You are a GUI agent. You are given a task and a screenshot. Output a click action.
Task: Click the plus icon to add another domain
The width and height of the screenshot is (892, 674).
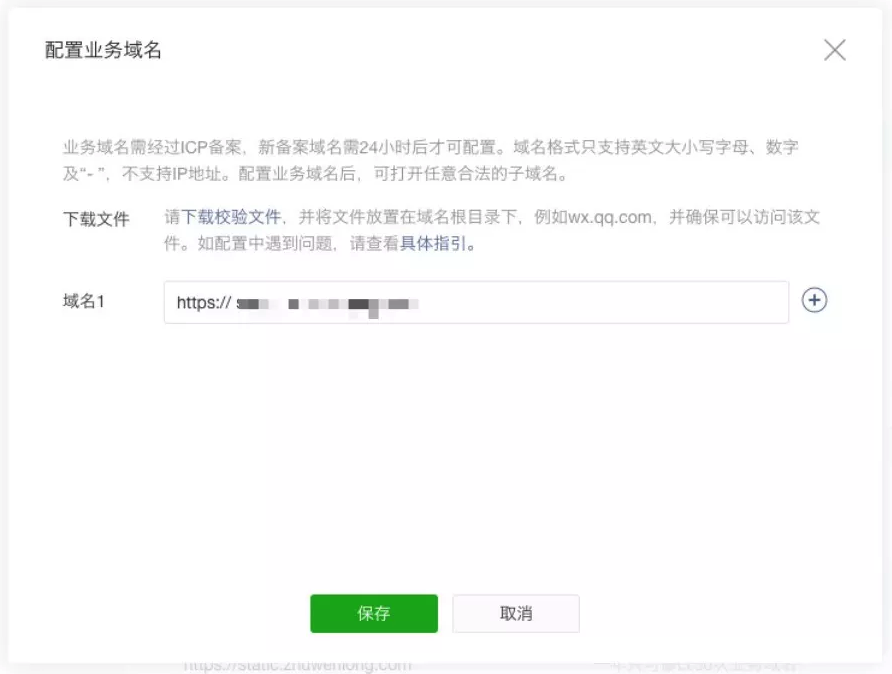point(815,301)
